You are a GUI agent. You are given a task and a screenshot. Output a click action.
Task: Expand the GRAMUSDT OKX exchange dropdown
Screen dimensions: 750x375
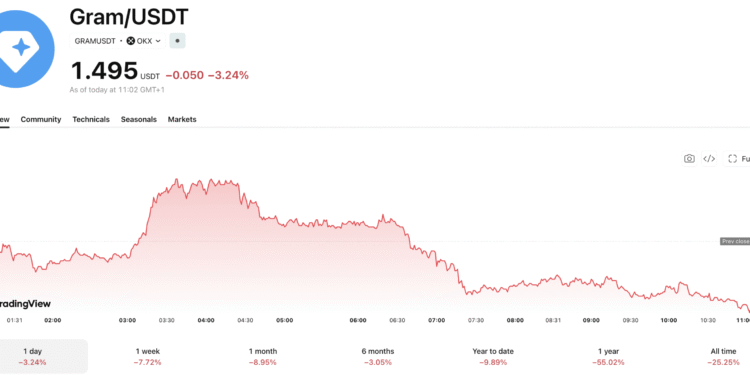pyautogui.click(x=118, y=41)
